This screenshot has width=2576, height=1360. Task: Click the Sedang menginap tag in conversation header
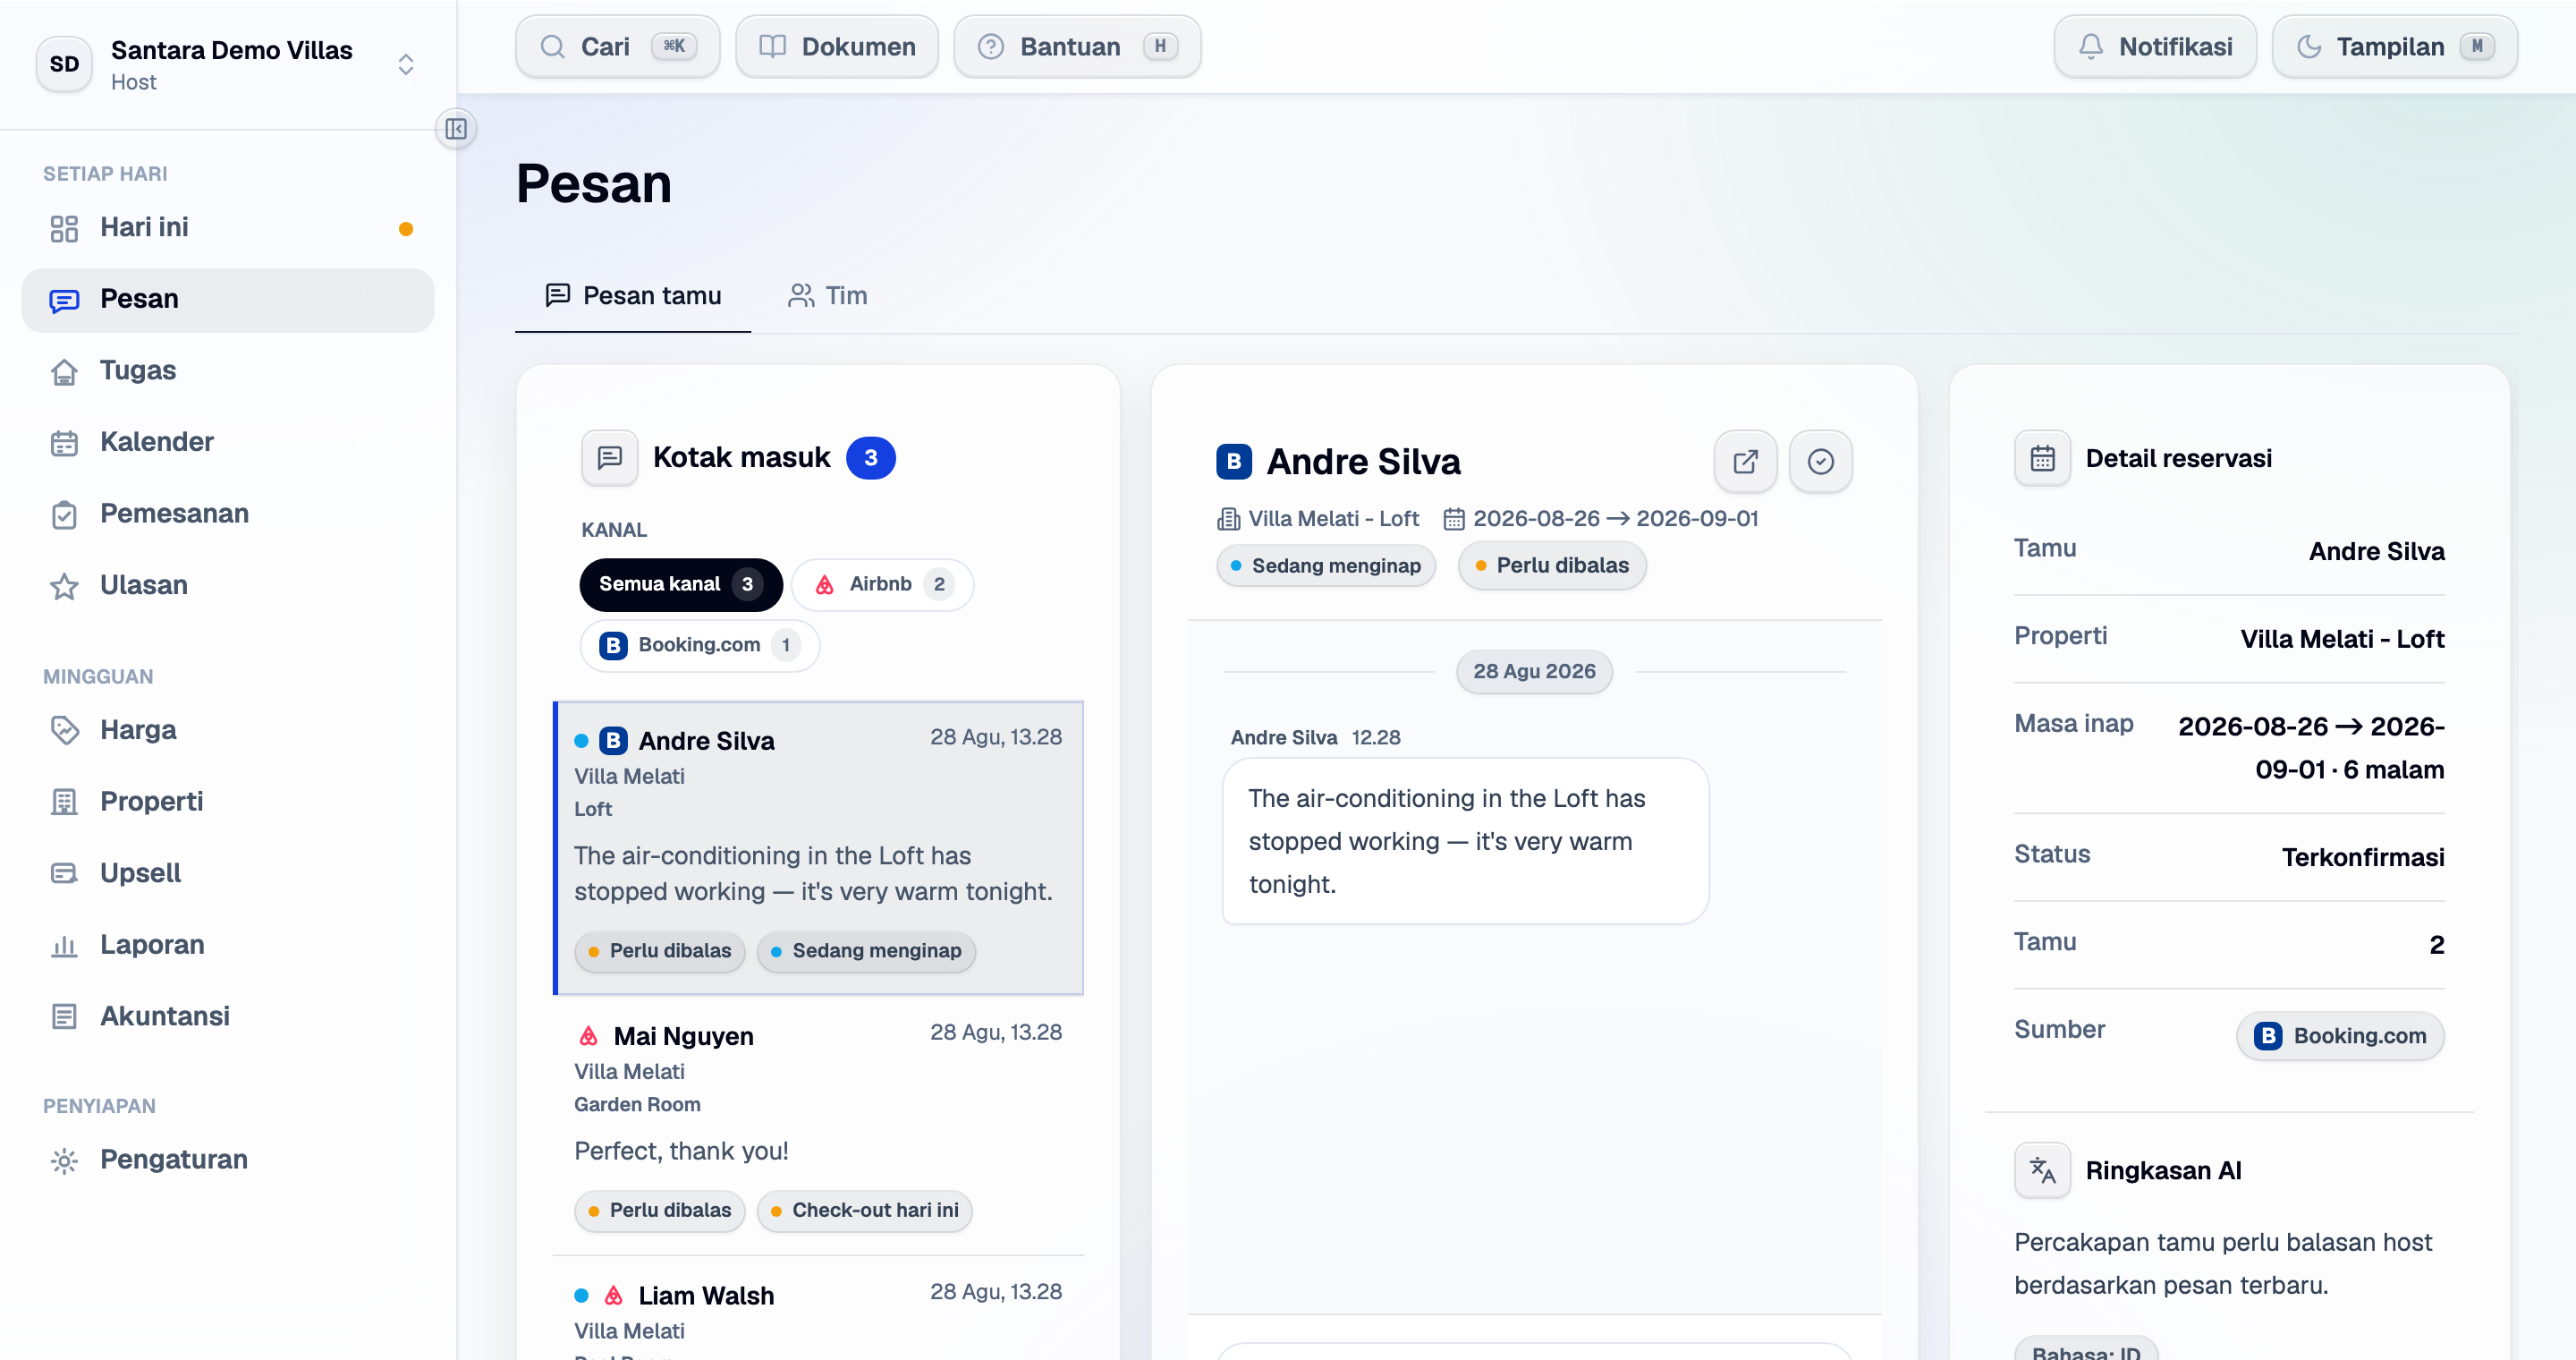(x=1326, y=566)
